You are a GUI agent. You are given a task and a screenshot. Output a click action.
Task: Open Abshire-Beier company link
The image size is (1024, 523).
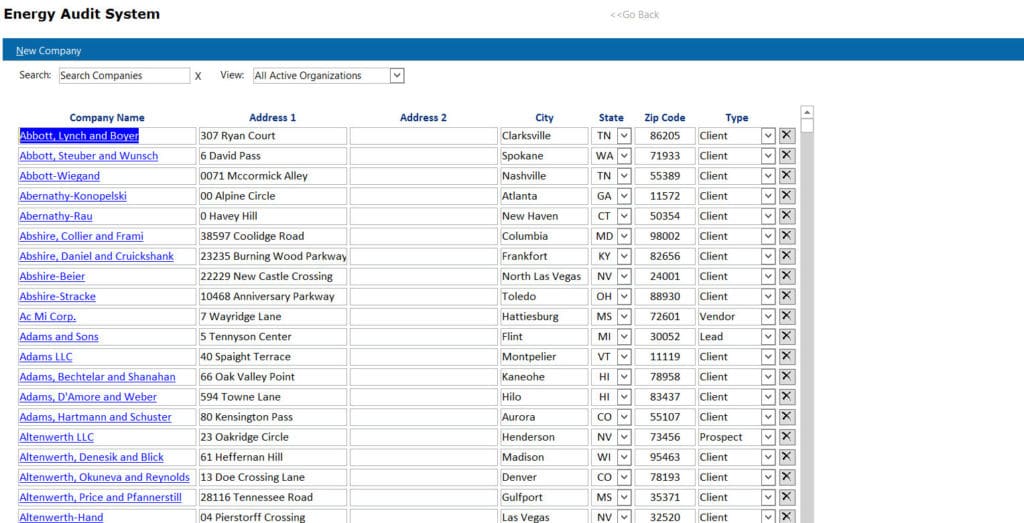pyautogui.click(x=52, y=276)
